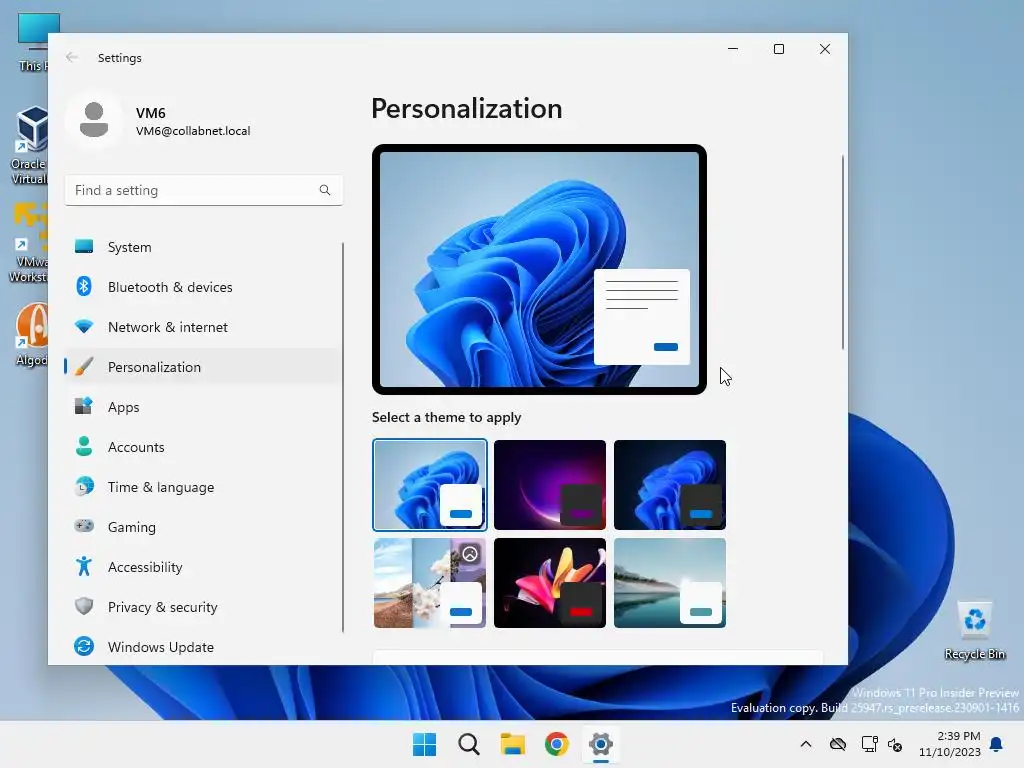Click the Gaming controller icon
Screen dimensions: 1024x768
[x=84, y=526]
